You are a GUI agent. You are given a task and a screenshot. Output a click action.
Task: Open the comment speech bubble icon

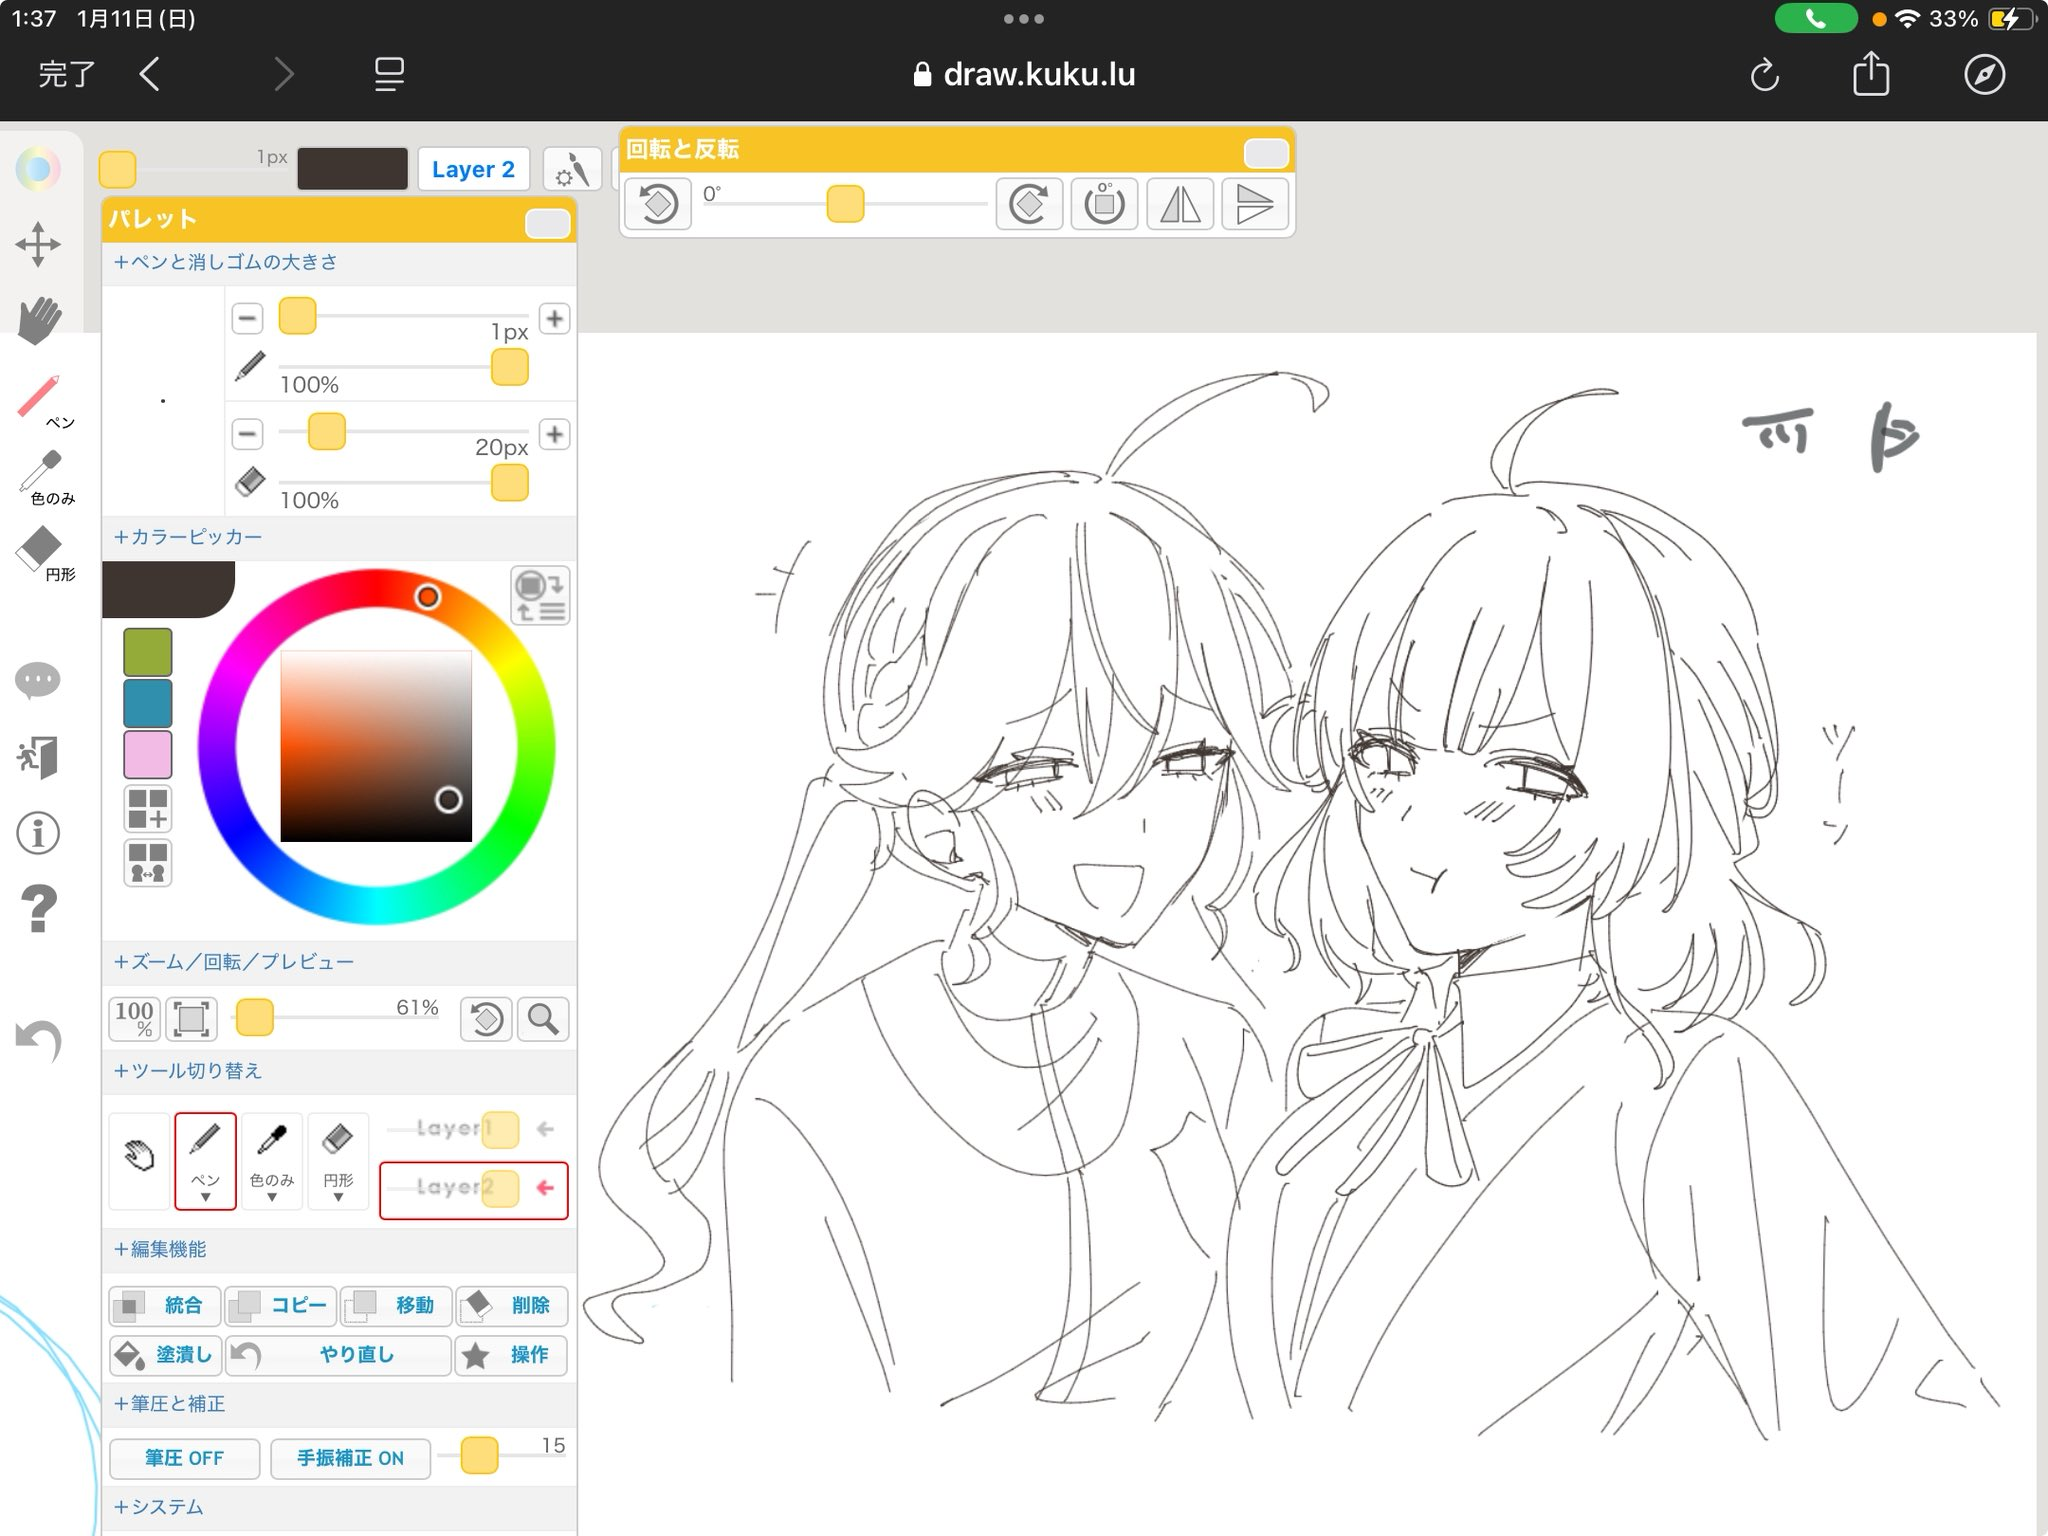(38, 681)
